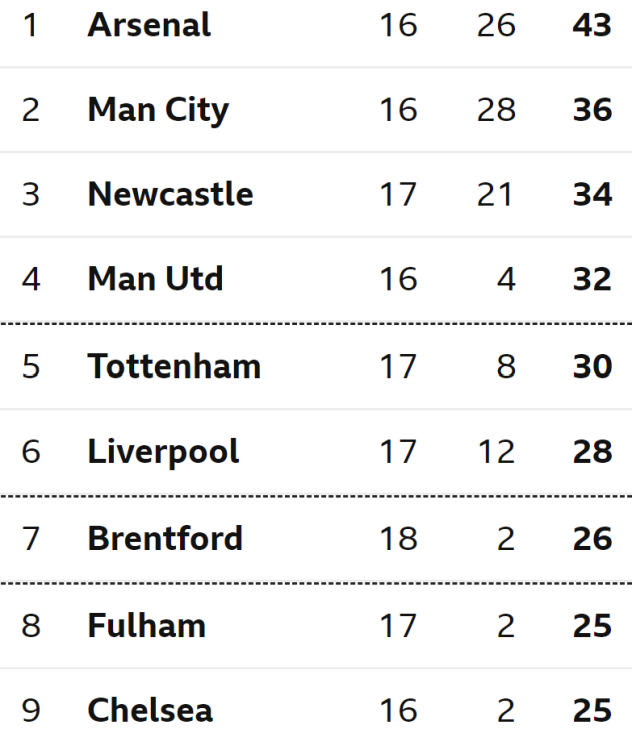
Task: Click the Tottenham team name
Action: pos(174,366)
